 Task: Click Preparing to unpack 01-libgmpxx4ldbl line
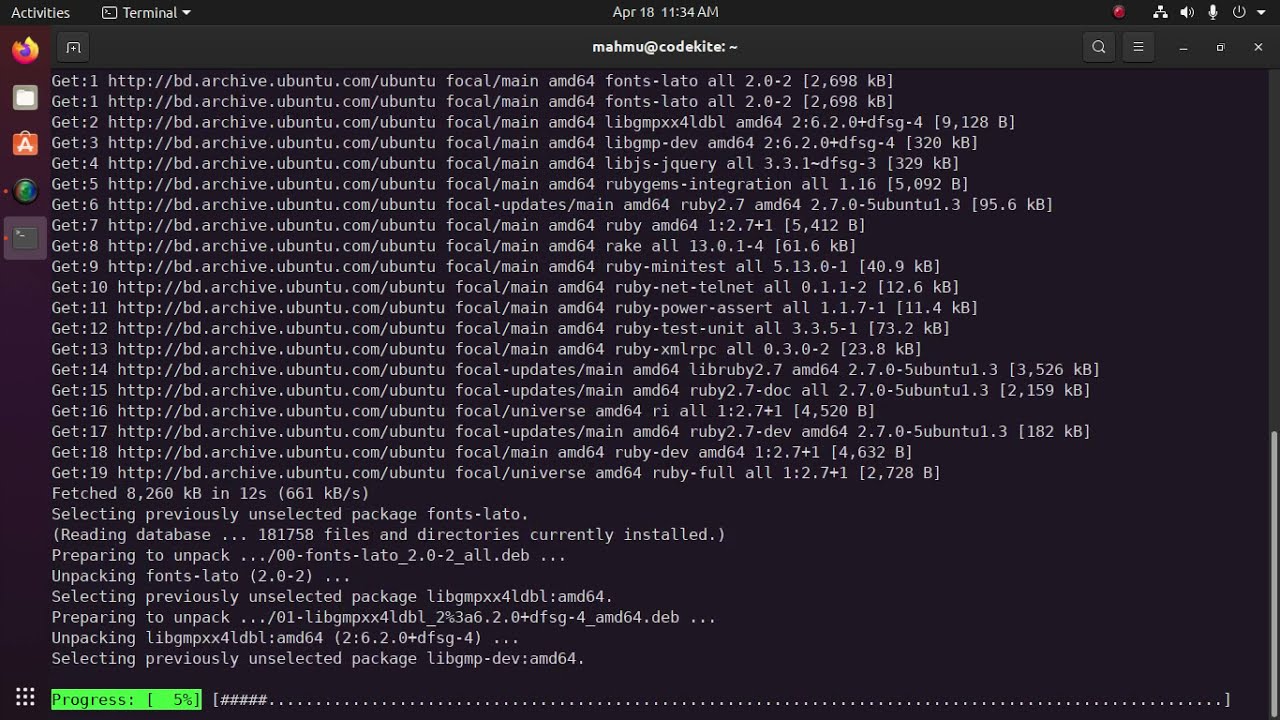pyautogui.click(x=384, y=617)
